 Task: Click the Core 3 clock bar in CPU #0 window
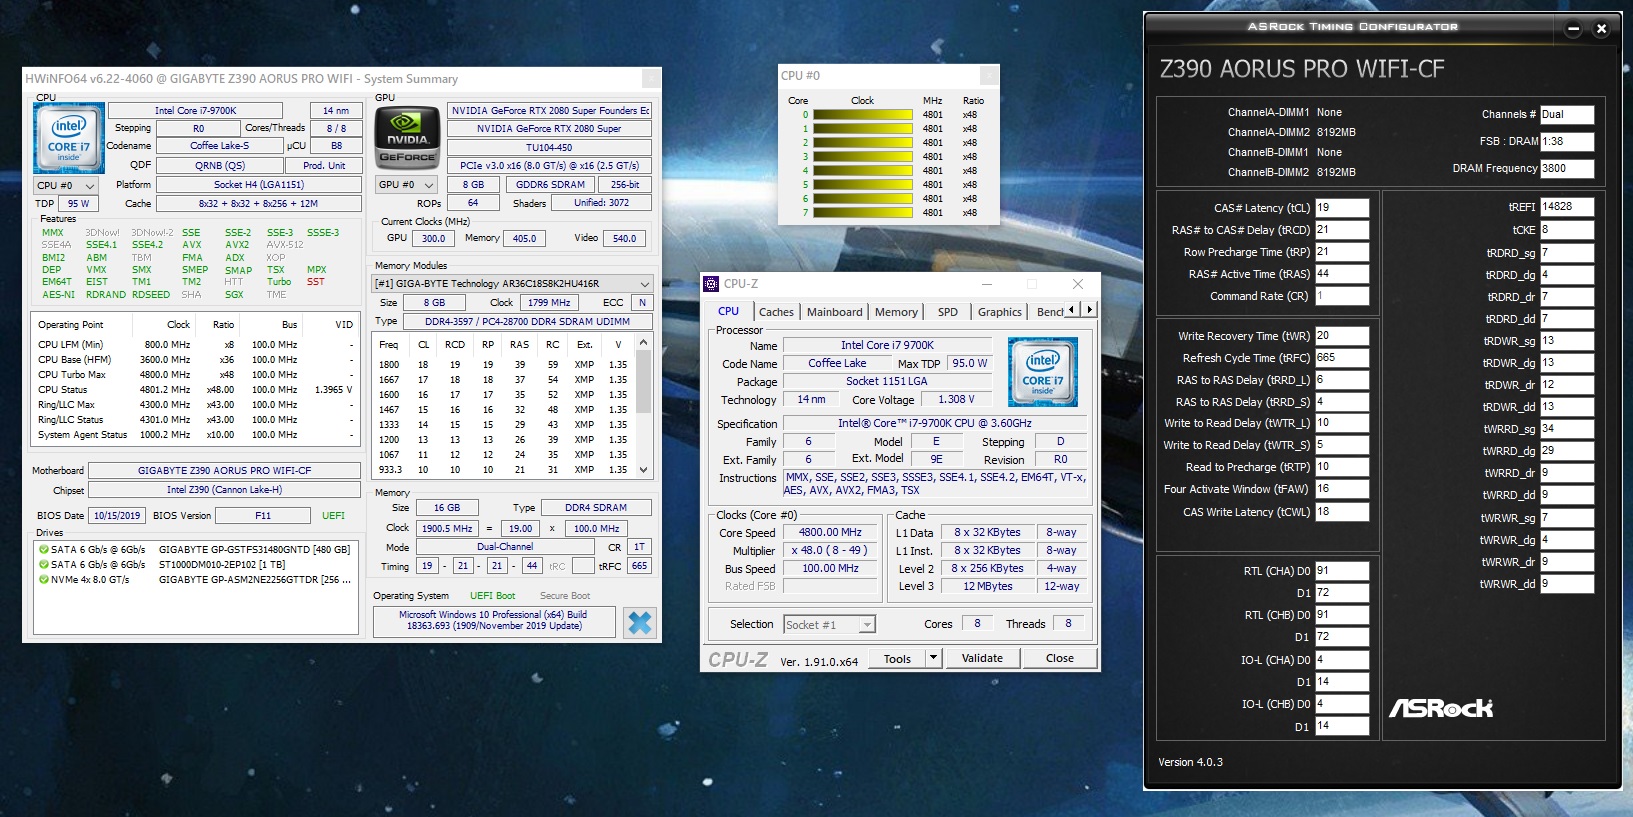point(863,157)
